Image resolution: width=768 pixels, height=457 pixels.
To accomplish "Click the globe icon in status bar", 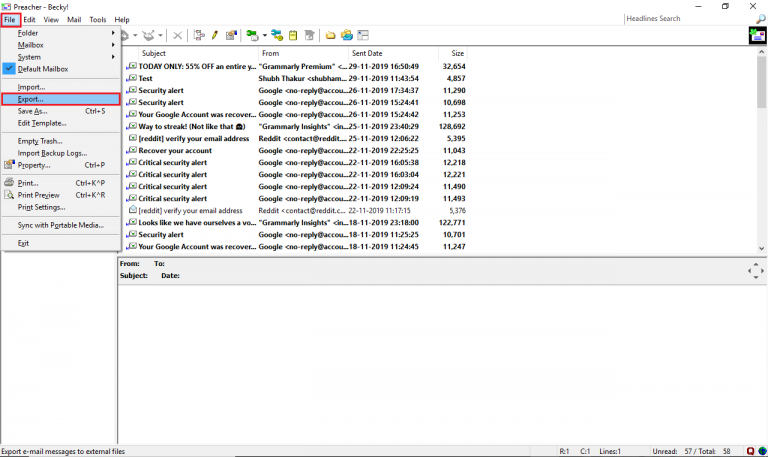I will (x=762, y=451).
